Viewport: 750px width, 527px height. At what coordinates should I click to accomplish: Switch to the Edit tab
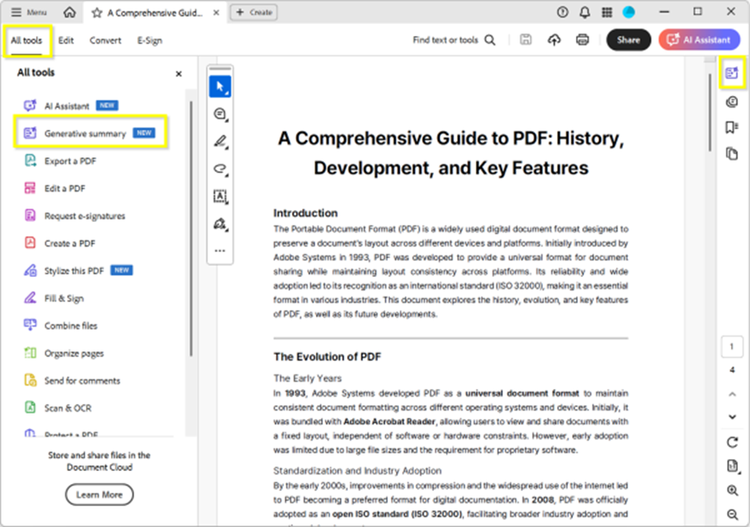(x=66, y=40)
